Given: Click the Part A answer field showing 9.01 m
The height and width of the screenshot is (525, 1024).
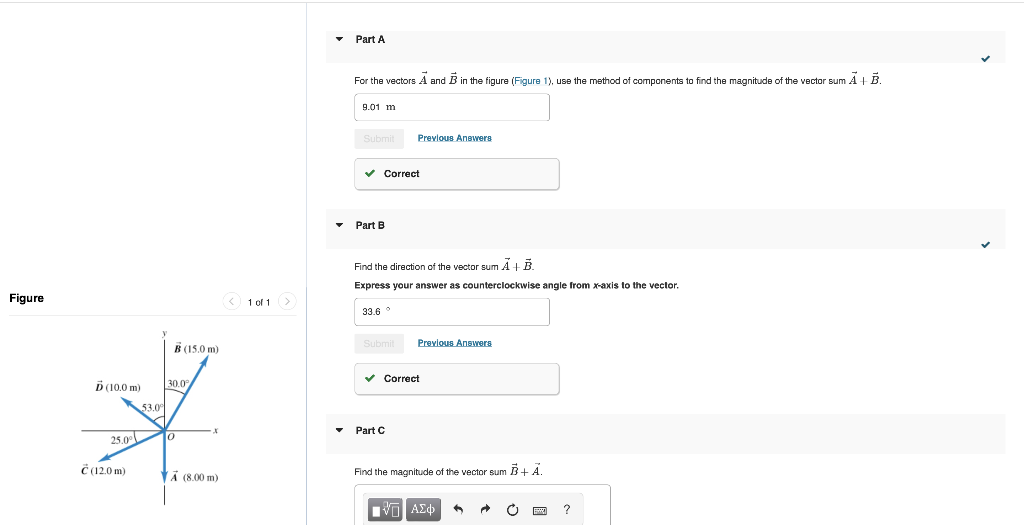Looking at the screenshot, I should pyautogui.click(x=451, y=107).
